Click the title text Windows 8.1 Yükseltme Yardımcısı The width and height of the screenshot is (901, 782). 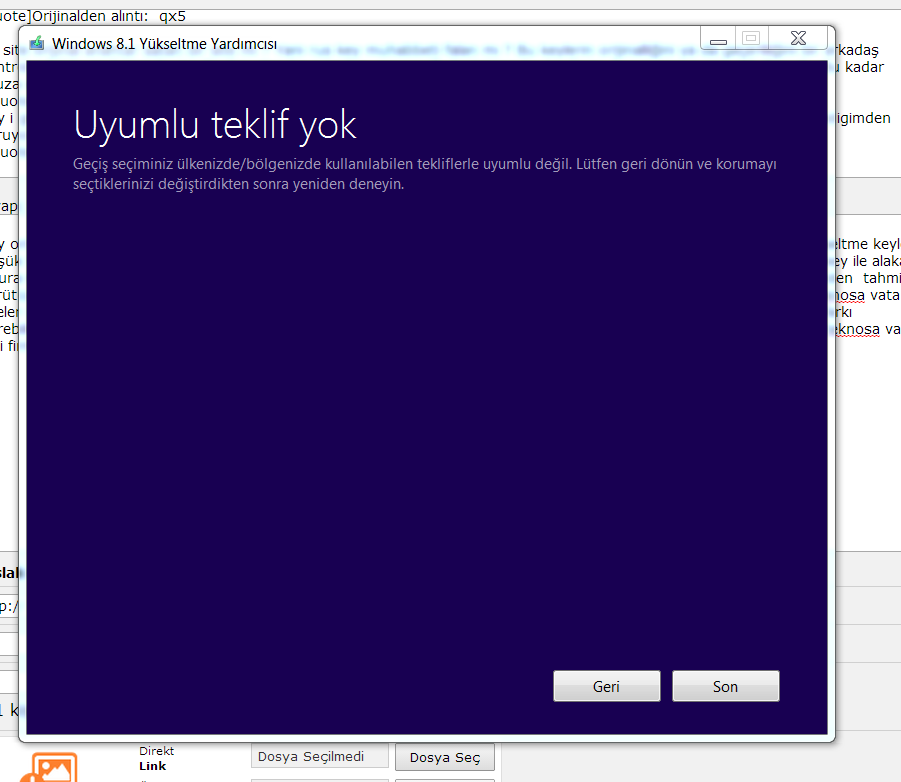(x=164, y=44)
